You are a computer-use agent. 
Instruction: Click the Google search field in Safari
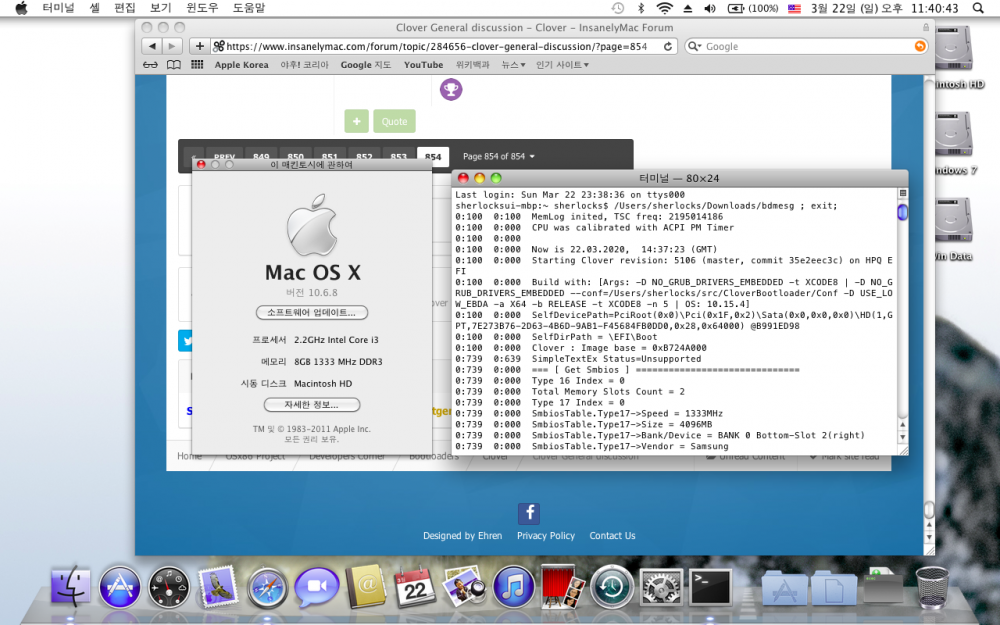click(x=806, y=47)
